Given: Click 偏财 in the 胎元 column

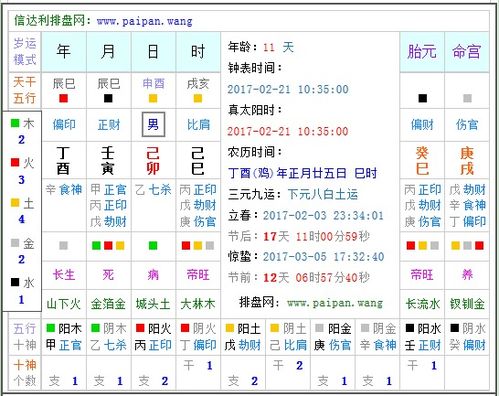Looking at the screenshot, I should (x=422, y=125).
